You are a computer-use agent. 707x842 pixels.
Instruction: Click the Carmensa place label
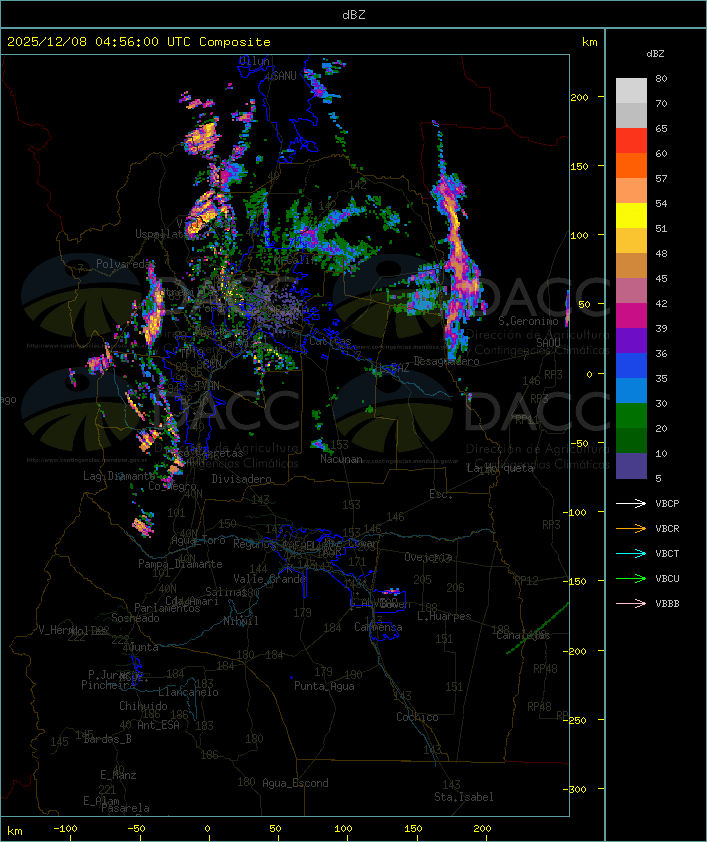tap(378, 627)
